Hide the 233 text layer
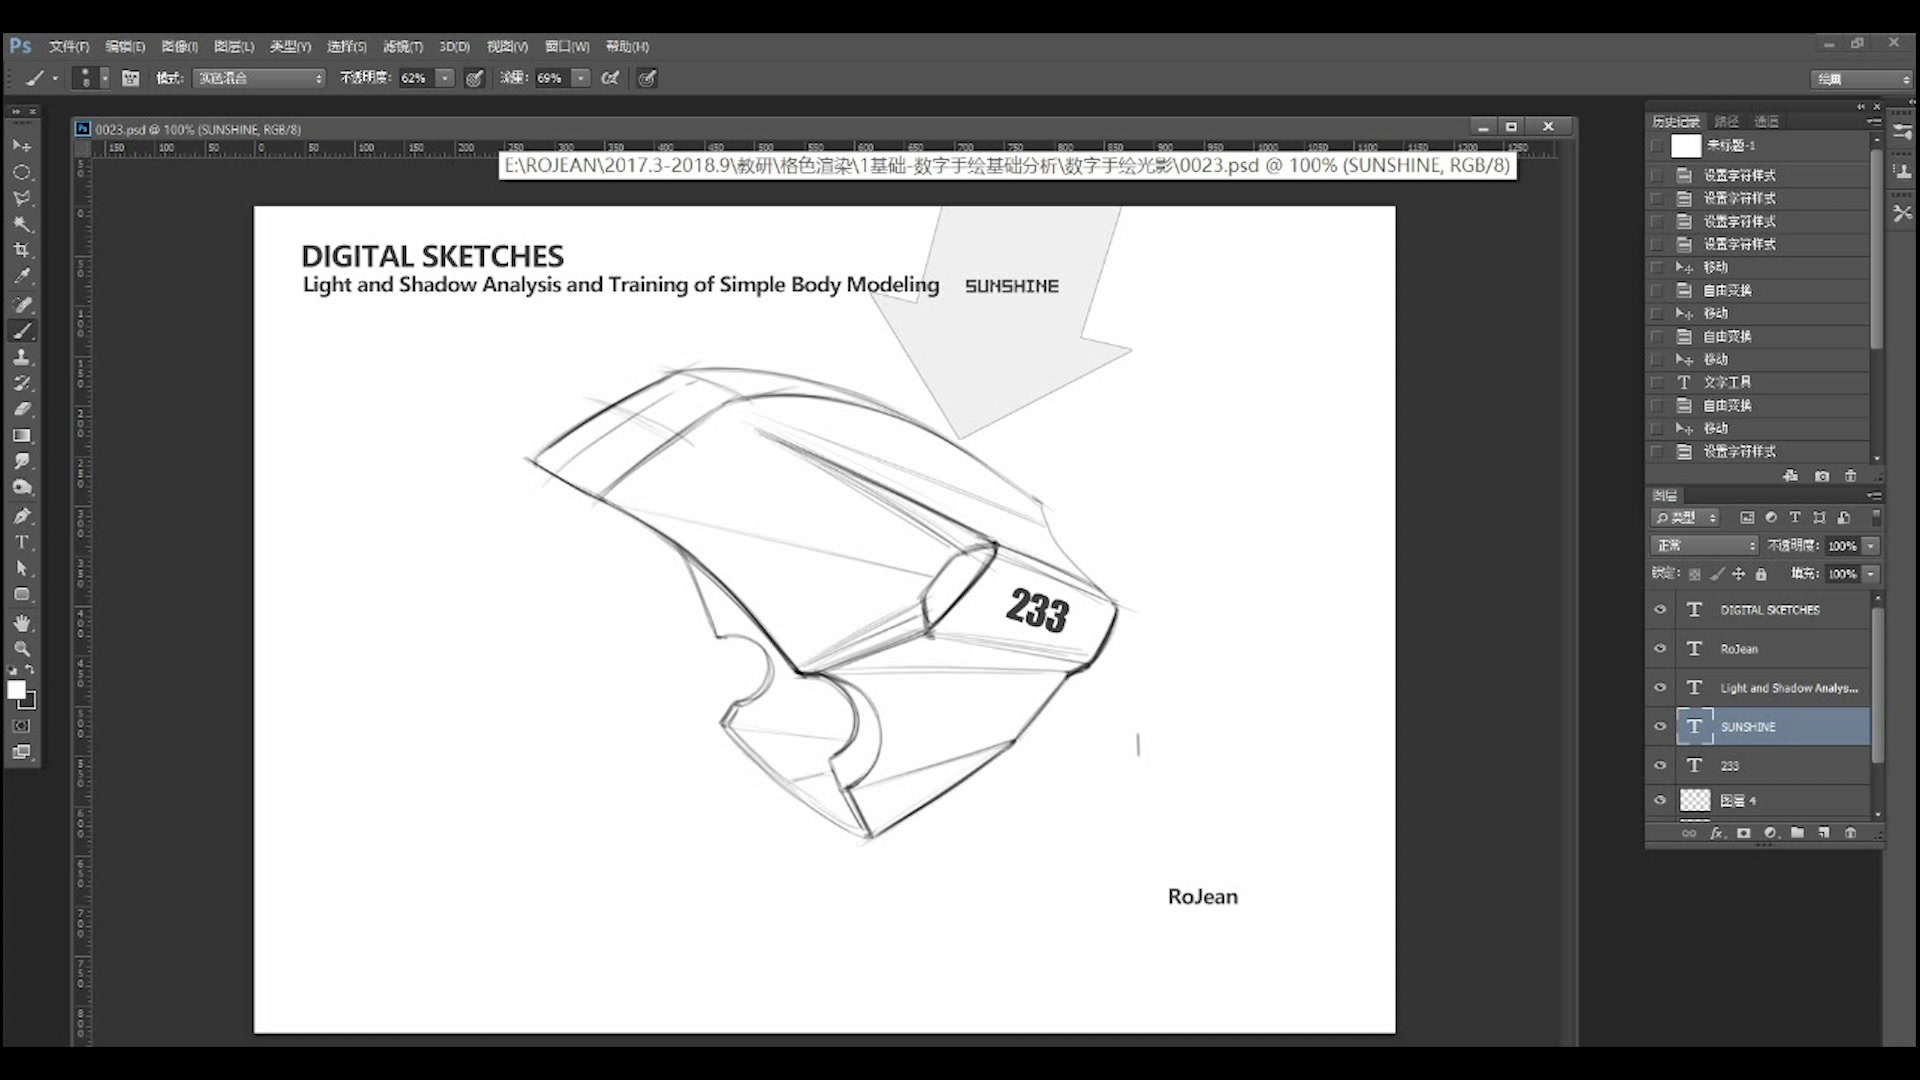This screenshot has height=1080, width=1920. coord(1658,765)
